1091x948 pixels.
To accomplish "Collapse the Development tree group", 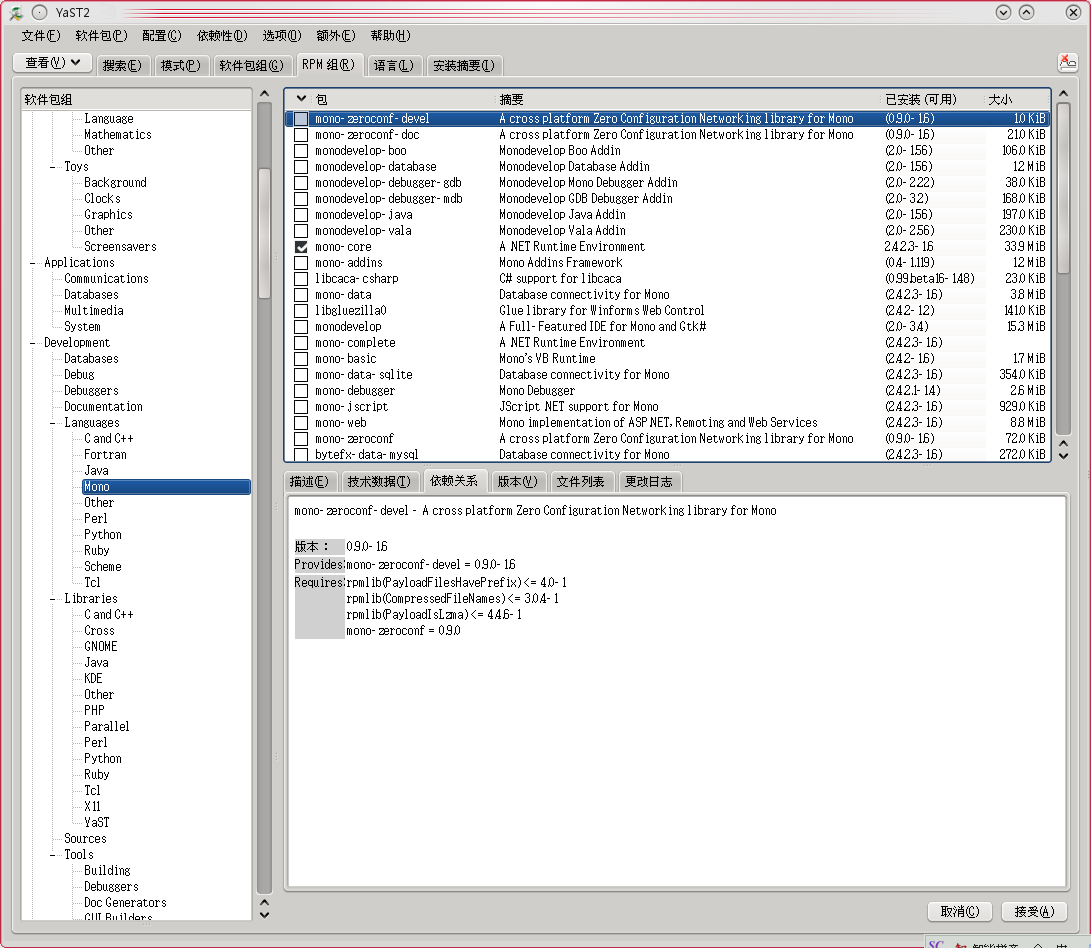I will click(33, 343).
